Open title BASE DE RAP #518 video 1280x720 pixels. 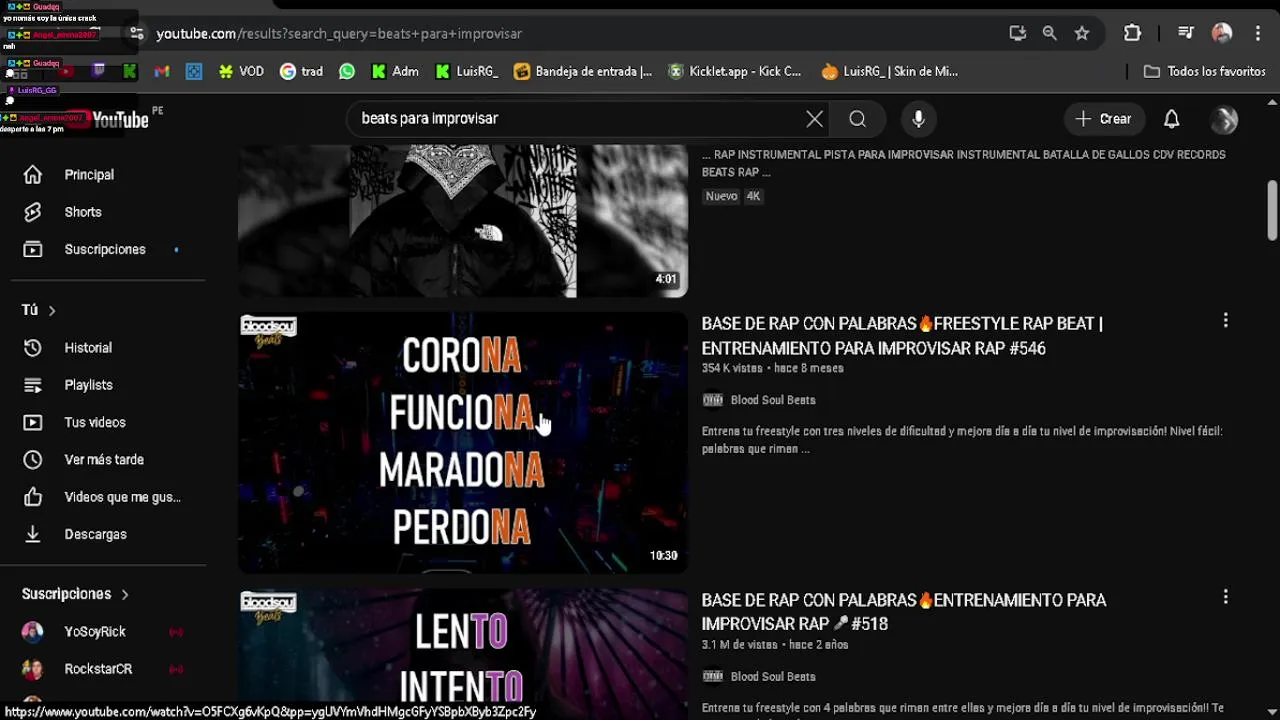click(903, 612)
